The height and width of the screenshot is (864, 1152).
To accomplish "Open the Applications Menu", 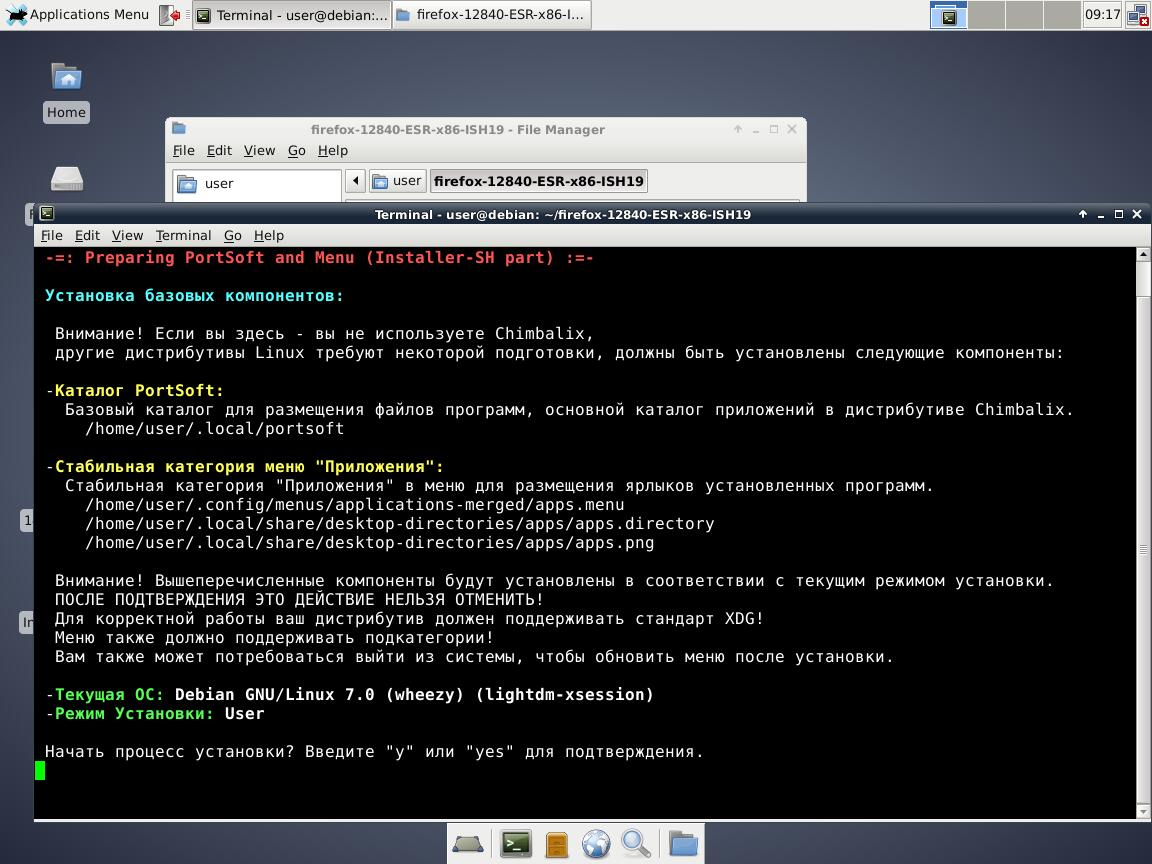I will pyautogui.click(x=77, y=14).
